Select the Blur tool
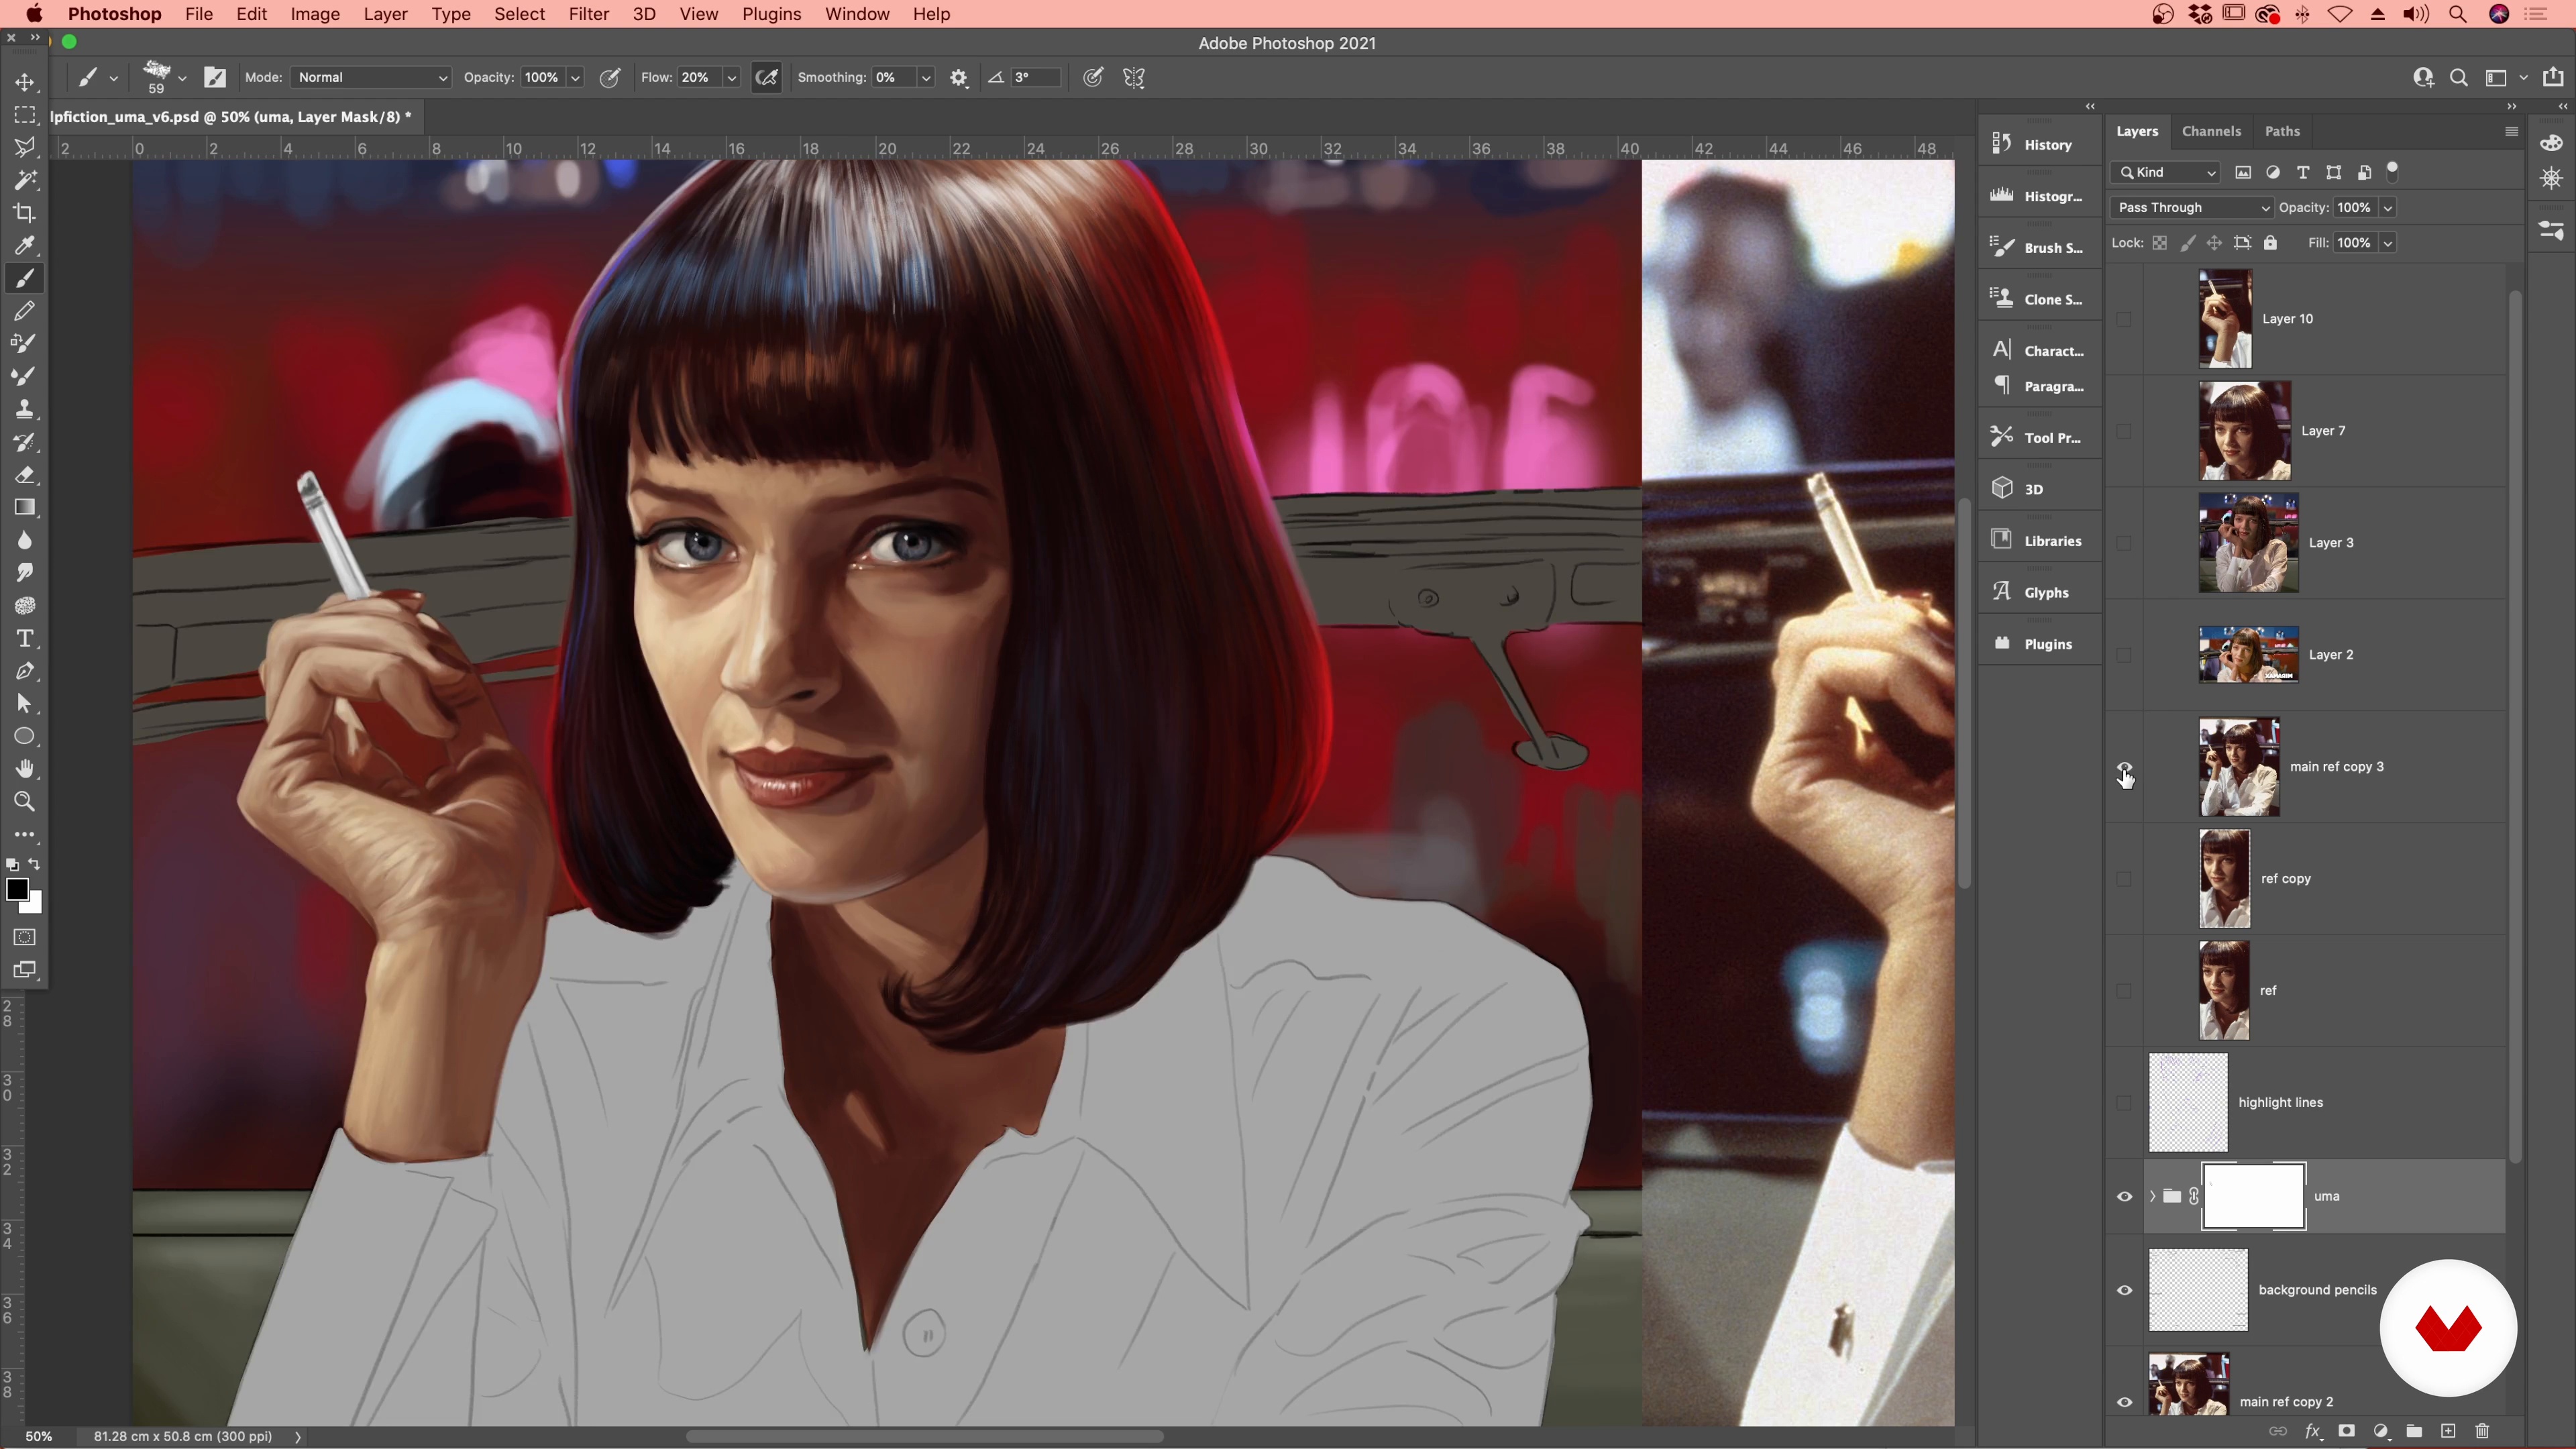The image size is (2576, 1449). [25, 541]
